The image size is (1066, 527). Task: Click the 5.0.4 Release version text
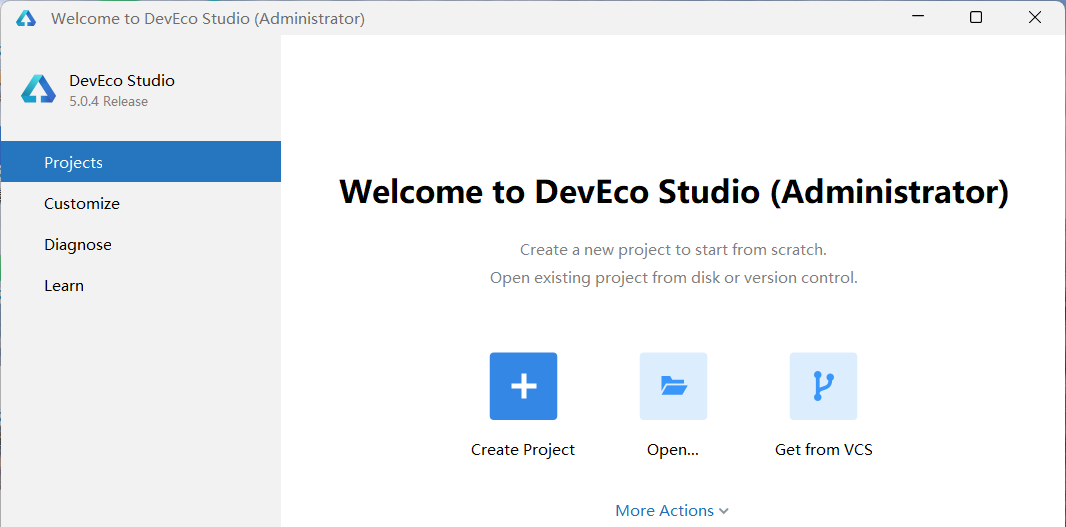[x=109, y=101]
